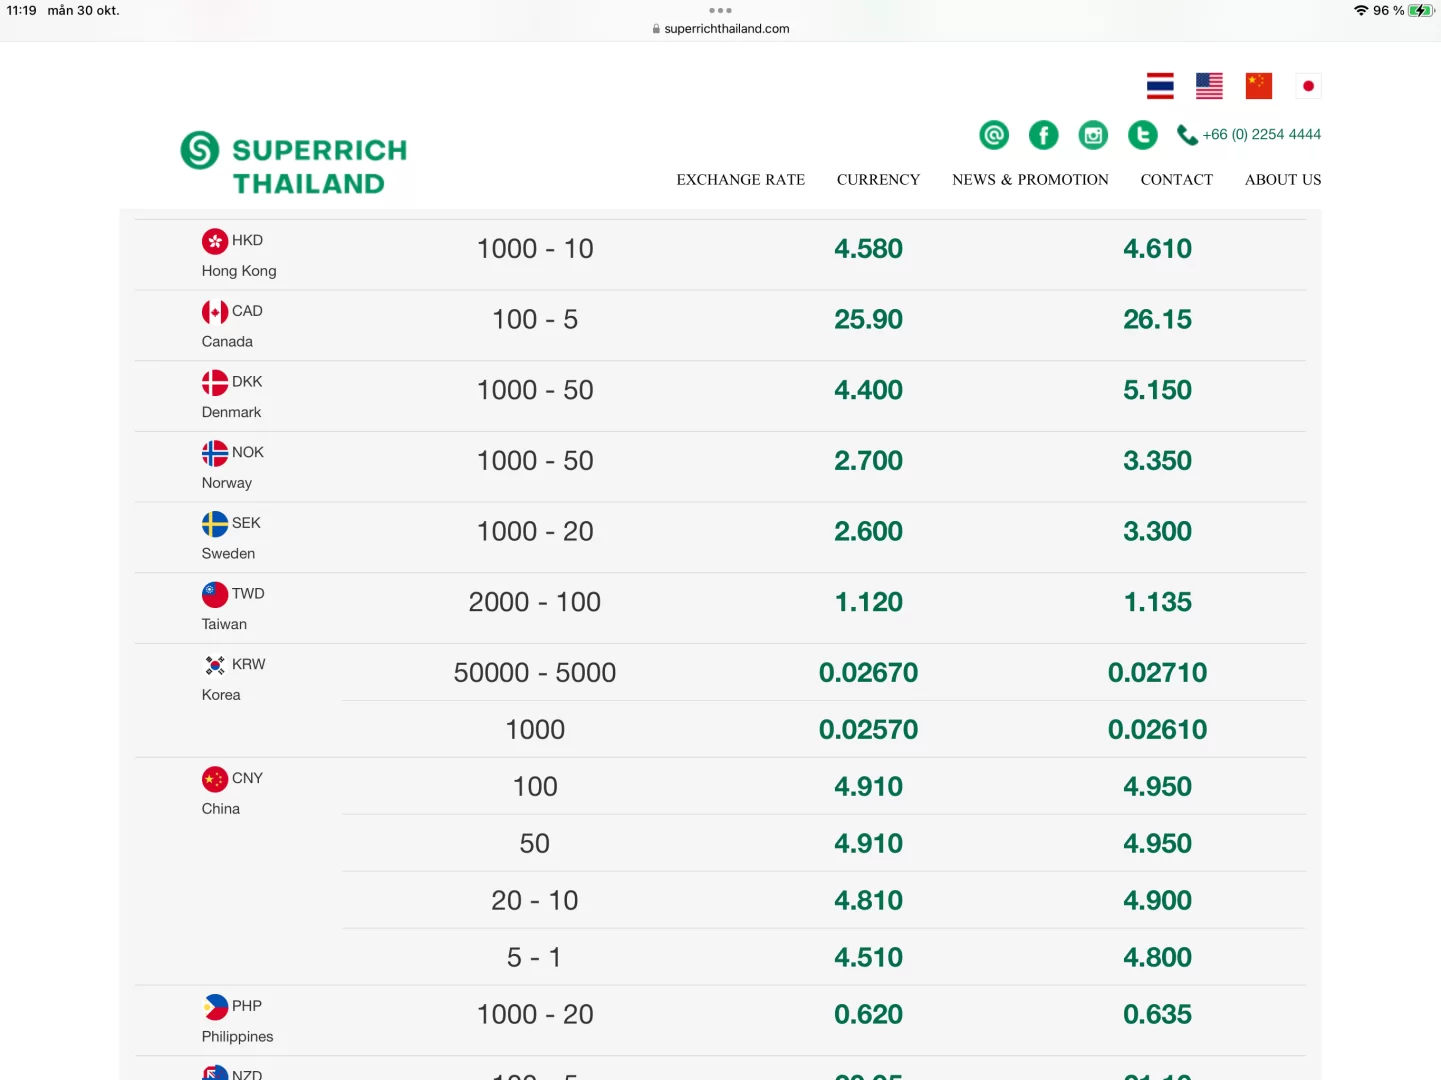
Task: Click the Hong Kong HKD flag icon
Action: tap(215, 241)
